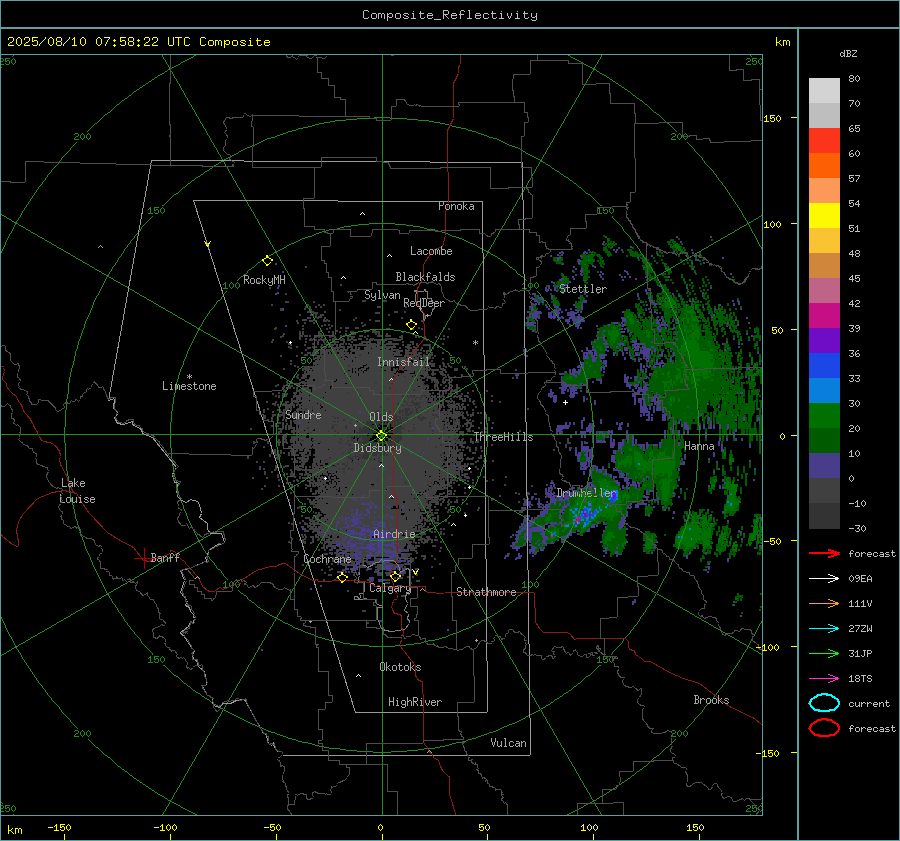Click the Airdrie city label
This screenshot has width=900, height=841.
coord(394,534)
